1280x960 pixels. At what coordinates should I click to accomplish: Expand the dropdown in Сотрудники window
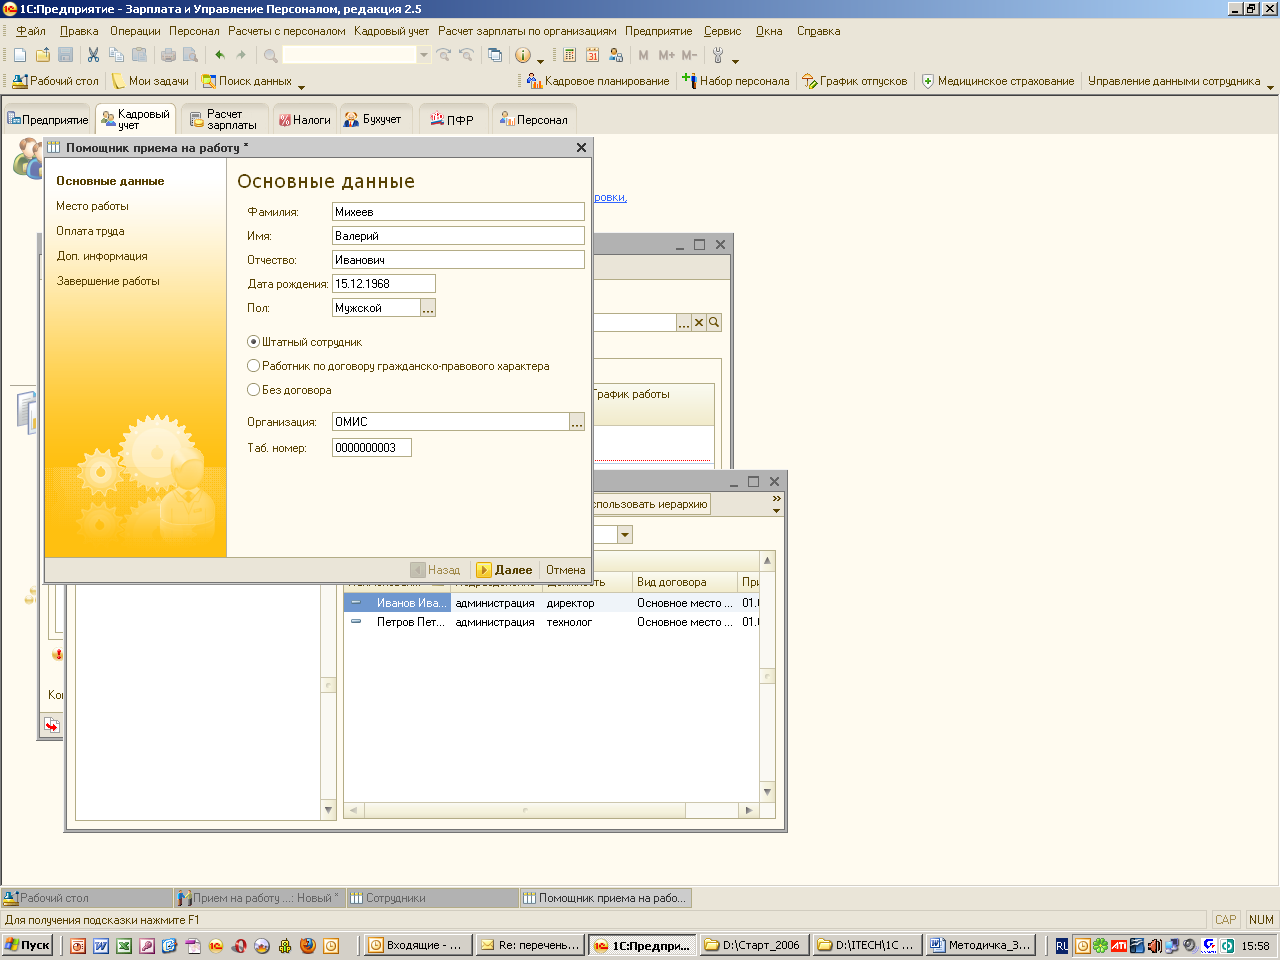click(x=625, y=535)
